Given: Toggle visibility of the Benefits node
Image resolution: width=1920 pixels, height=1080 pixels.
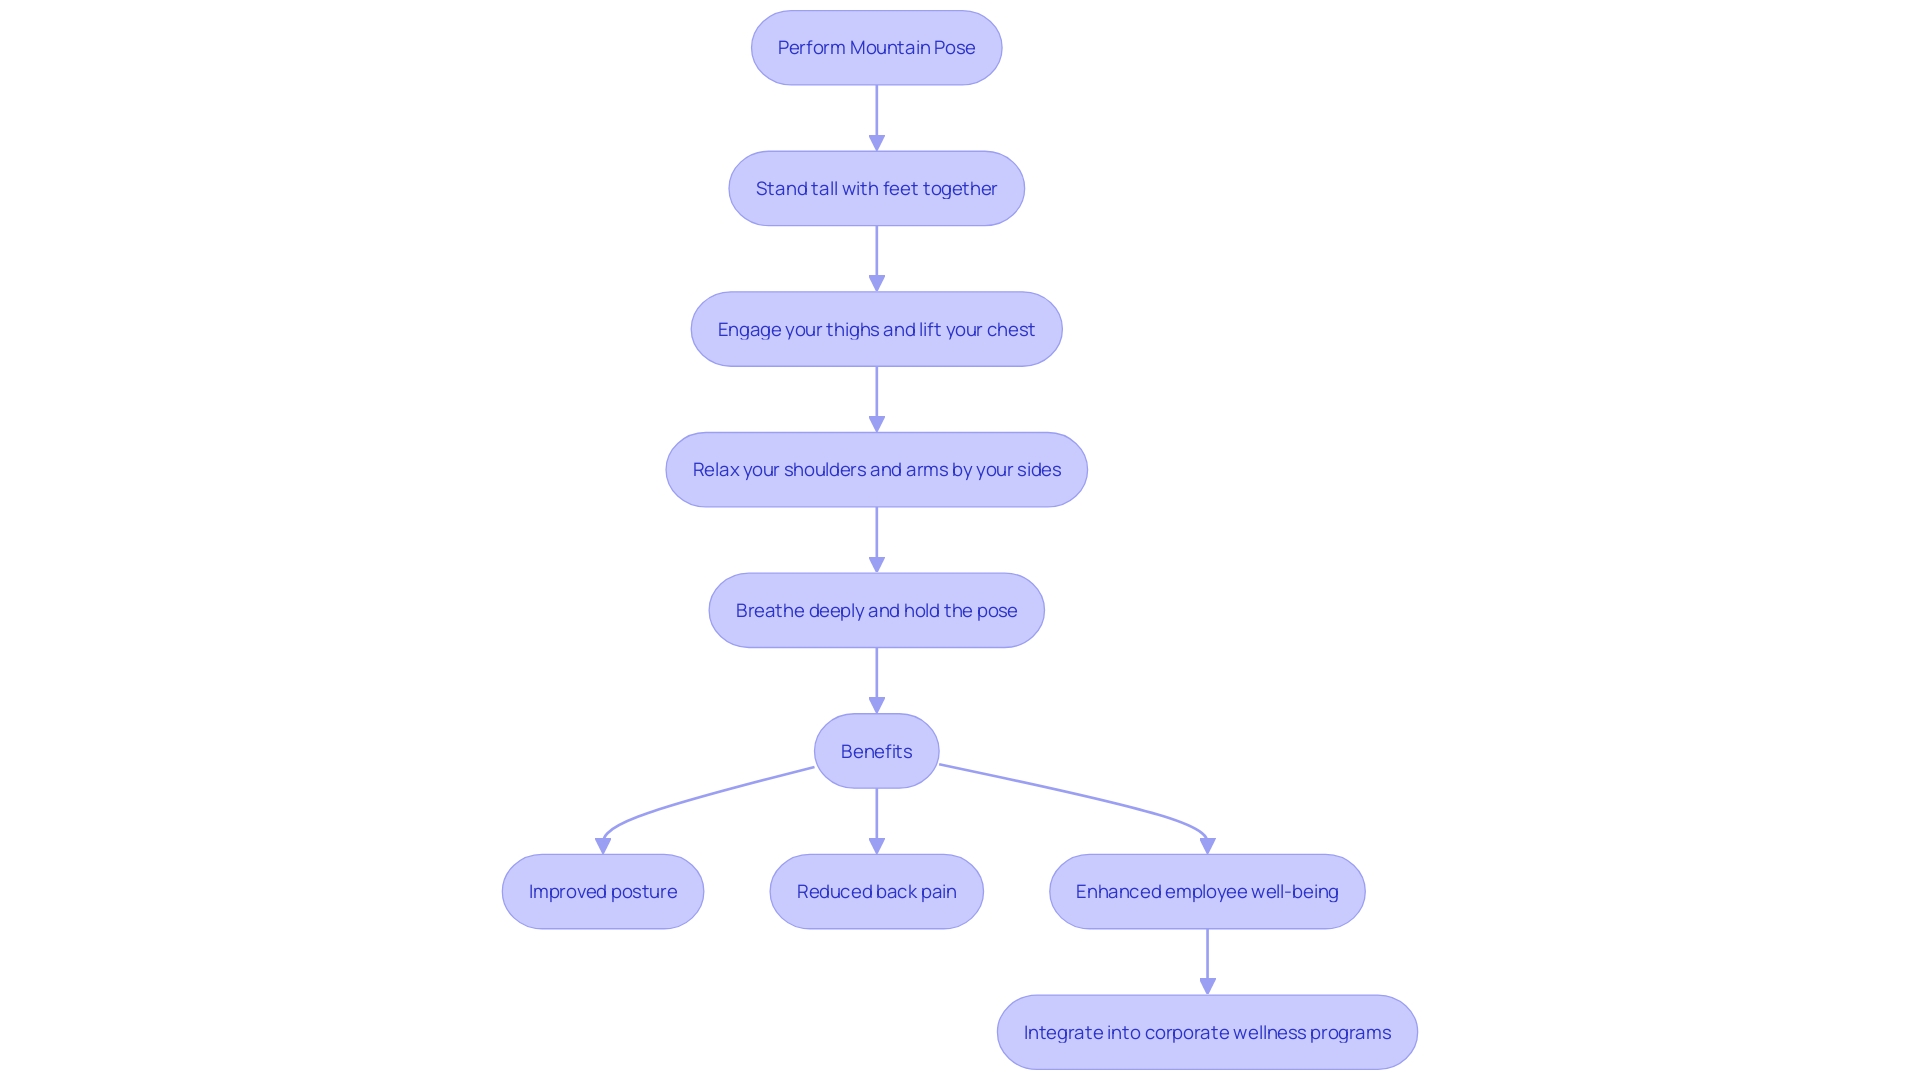Looking at the screenshot, I should tap(876, 750).
